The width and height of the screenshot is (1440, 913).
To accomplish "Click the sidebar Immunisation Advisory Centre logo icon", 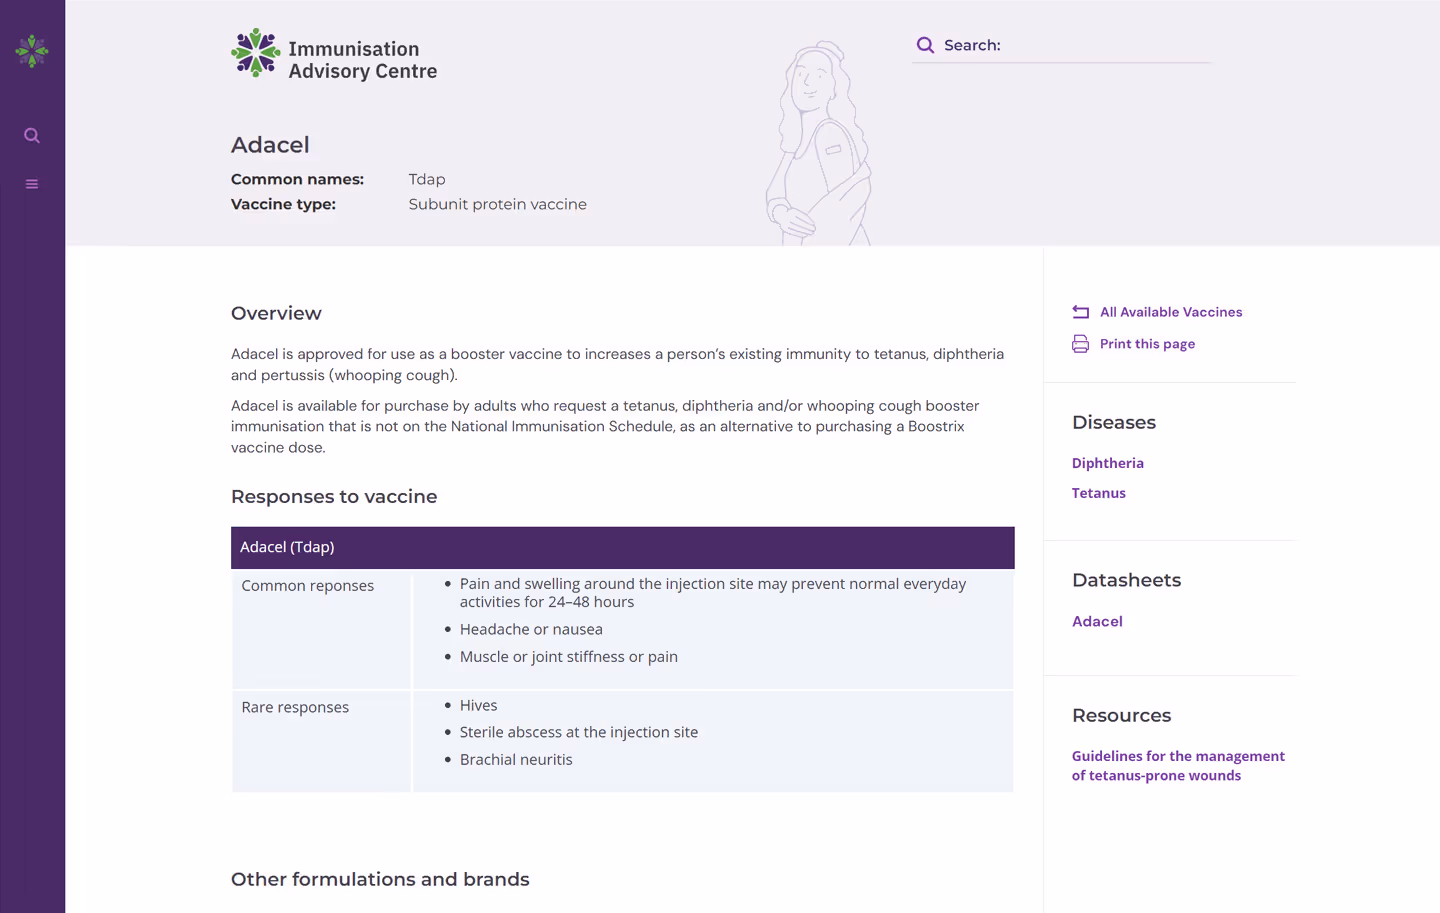I will coord(32,51).
